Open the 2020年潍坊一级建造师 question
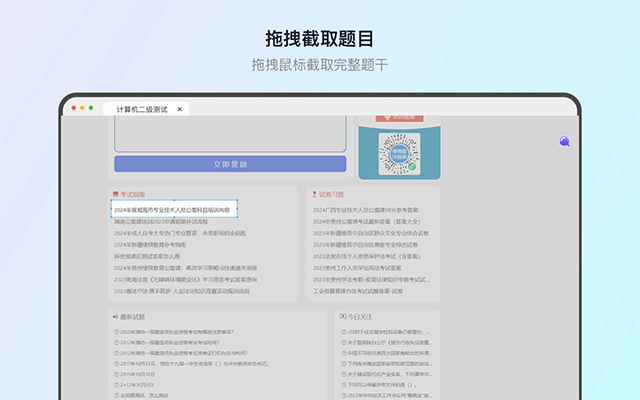The height and width of the screenshot is (400, 640). (177, 332)
